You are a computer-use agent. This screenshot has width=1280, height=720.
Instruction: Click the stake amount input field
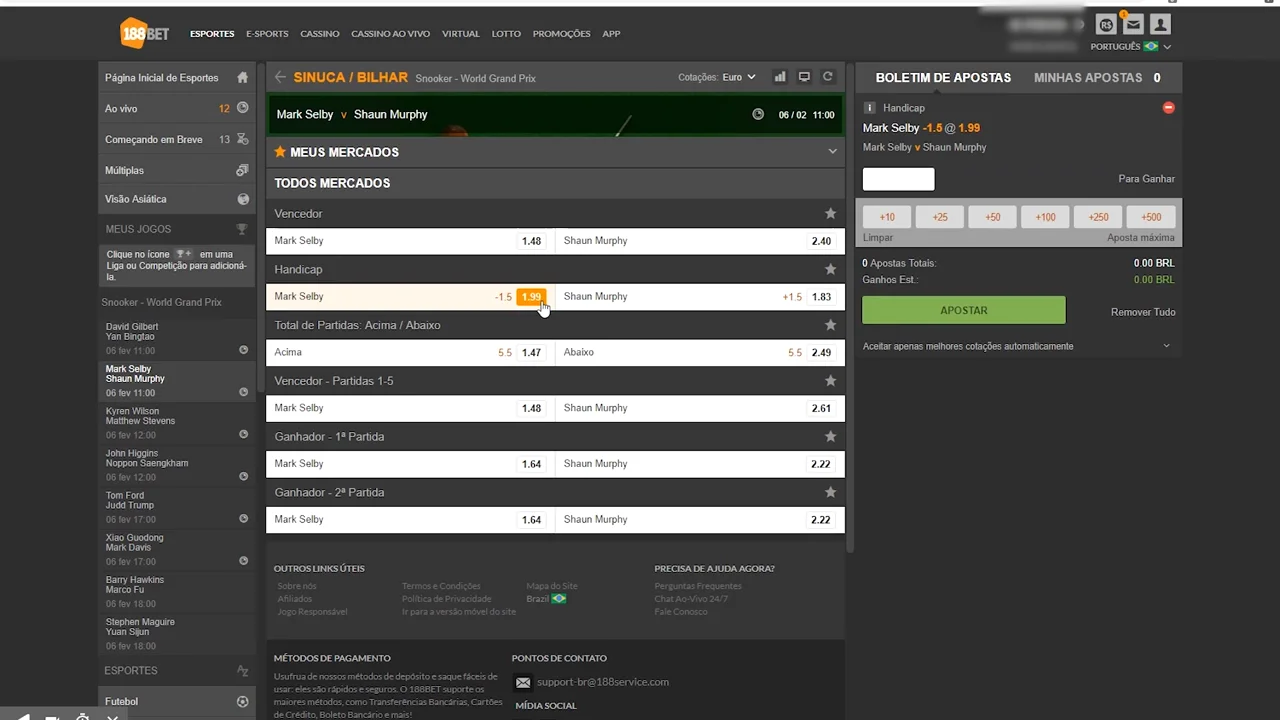tap(899, 179)
